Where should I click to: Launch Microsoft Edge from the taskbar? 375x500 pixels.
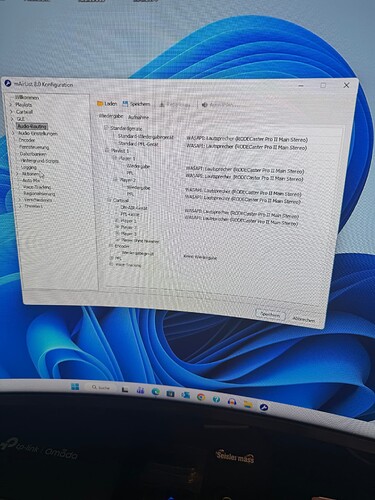tap(156, 392)
